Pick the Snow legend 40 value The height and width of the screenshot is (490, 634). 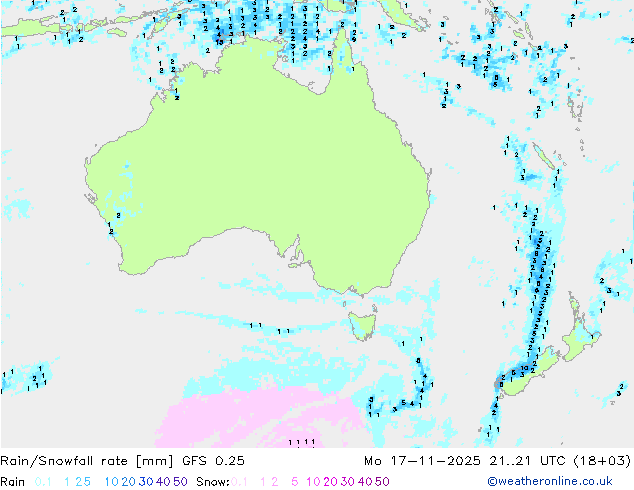365,482
